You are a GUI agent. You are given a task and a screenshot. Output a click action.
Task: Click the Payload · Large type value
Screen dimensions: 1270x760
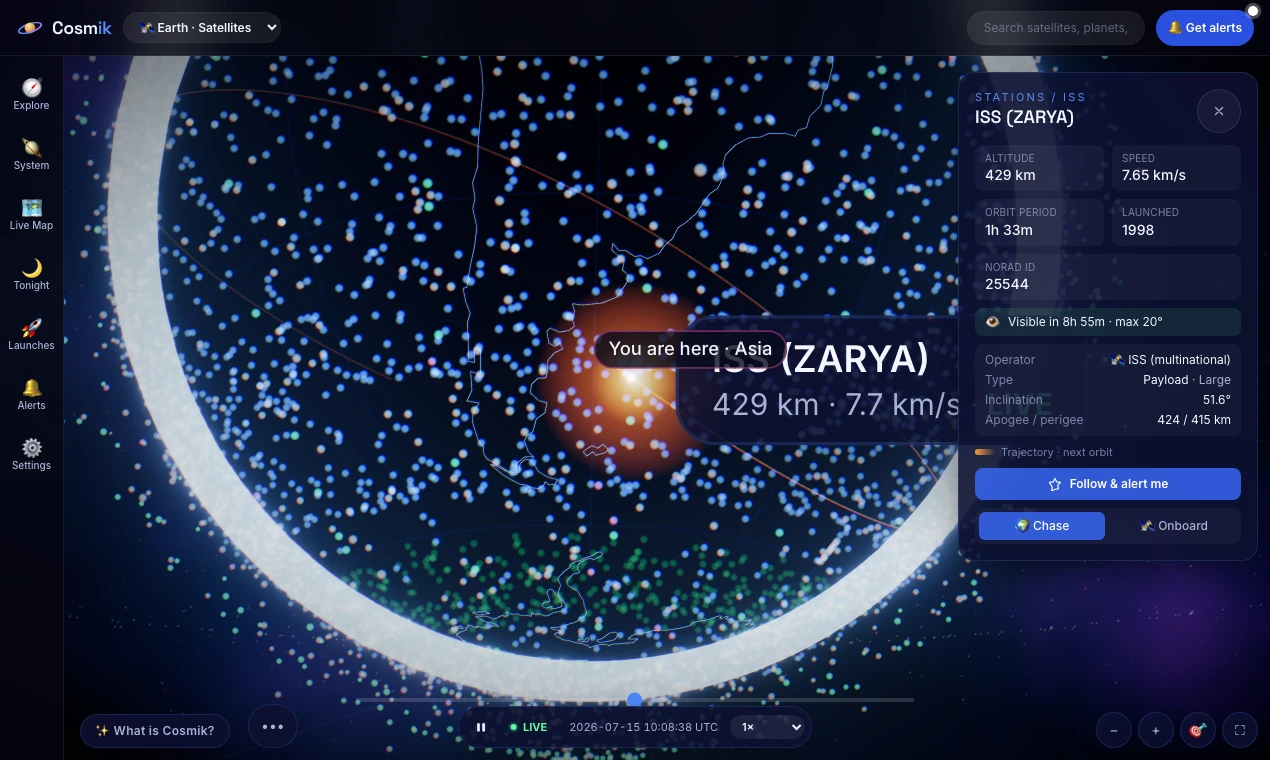(1187, 380)
